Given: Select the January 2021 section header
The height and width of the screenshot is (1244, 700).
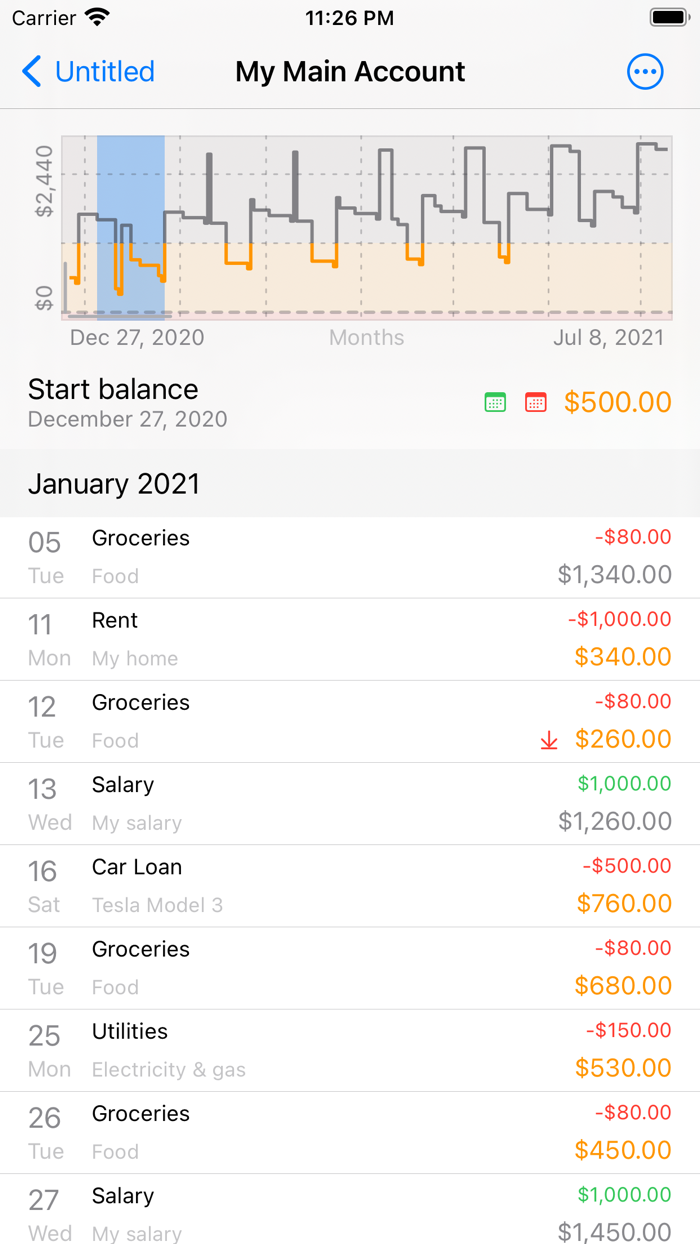Looking at the screenshot, I should click(x=113, y=484).
